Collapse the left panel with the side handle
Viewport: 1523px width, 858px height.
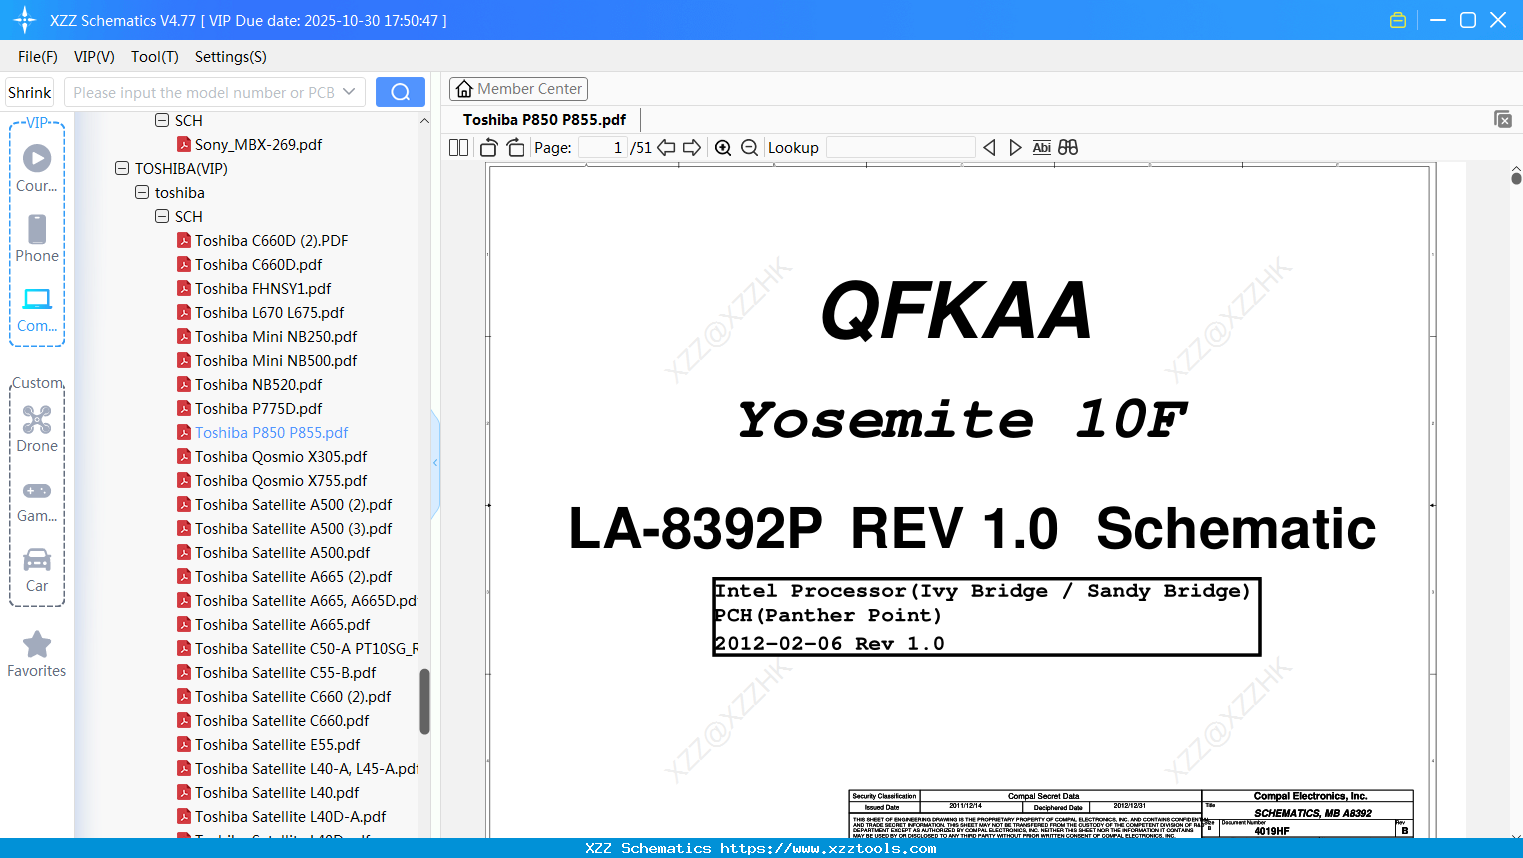[x=435, y=463]
